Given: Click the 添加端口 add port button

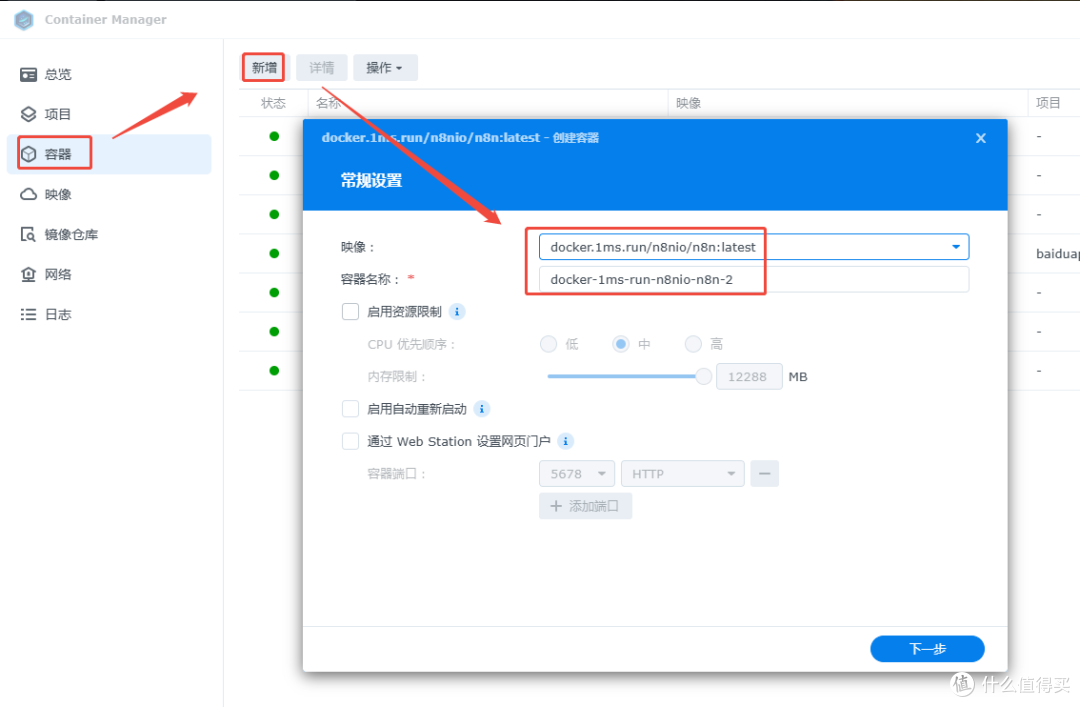Looking at the screenshot, I should [x=585, y=506].
